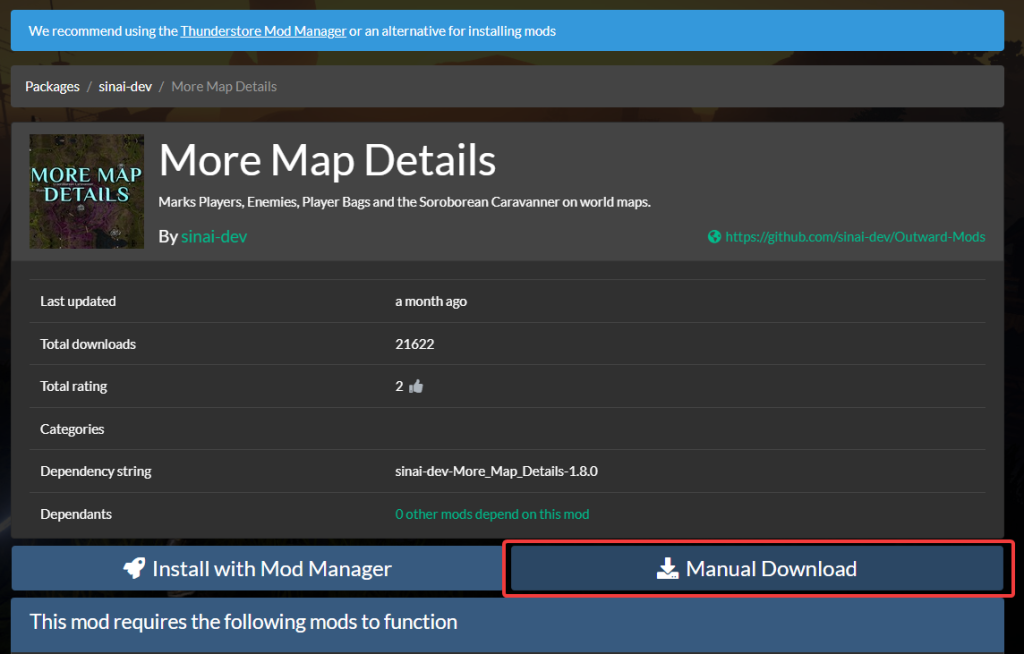
Task: Click the Total downloads label
Action: click(88, 344)
